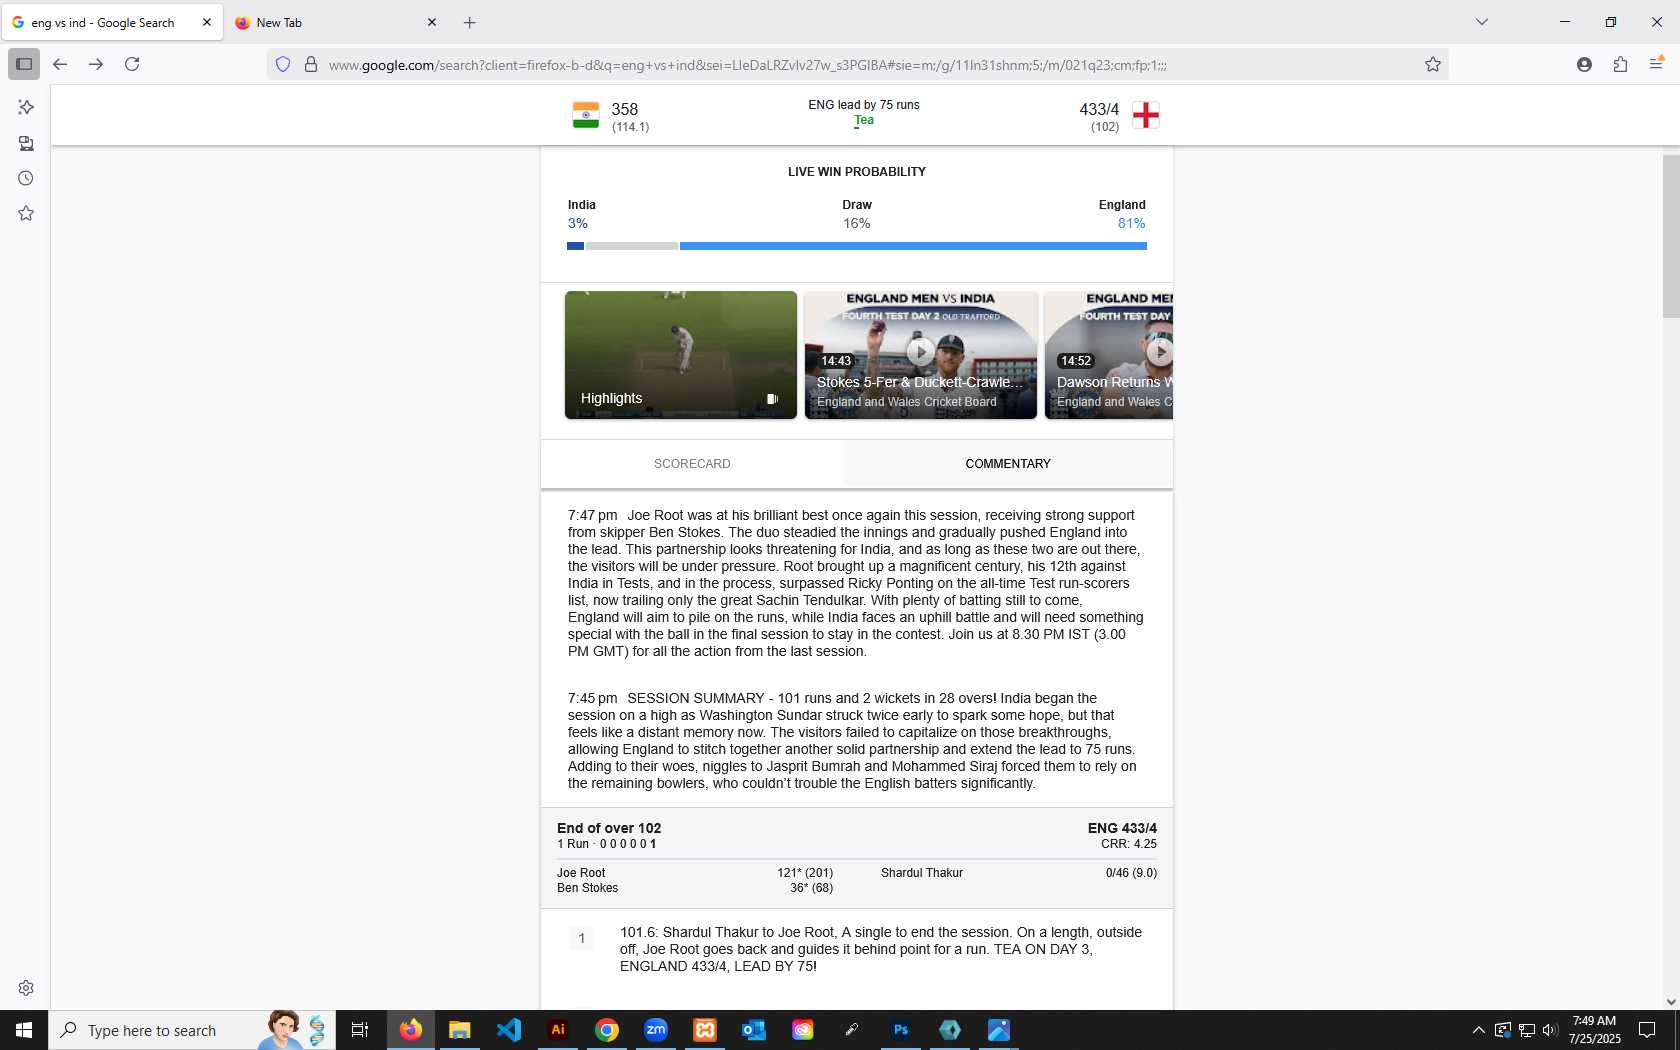The image size is (1680, 1050).
Task: Open synced tabs sidebar icon
Action: tap(26, 143)
